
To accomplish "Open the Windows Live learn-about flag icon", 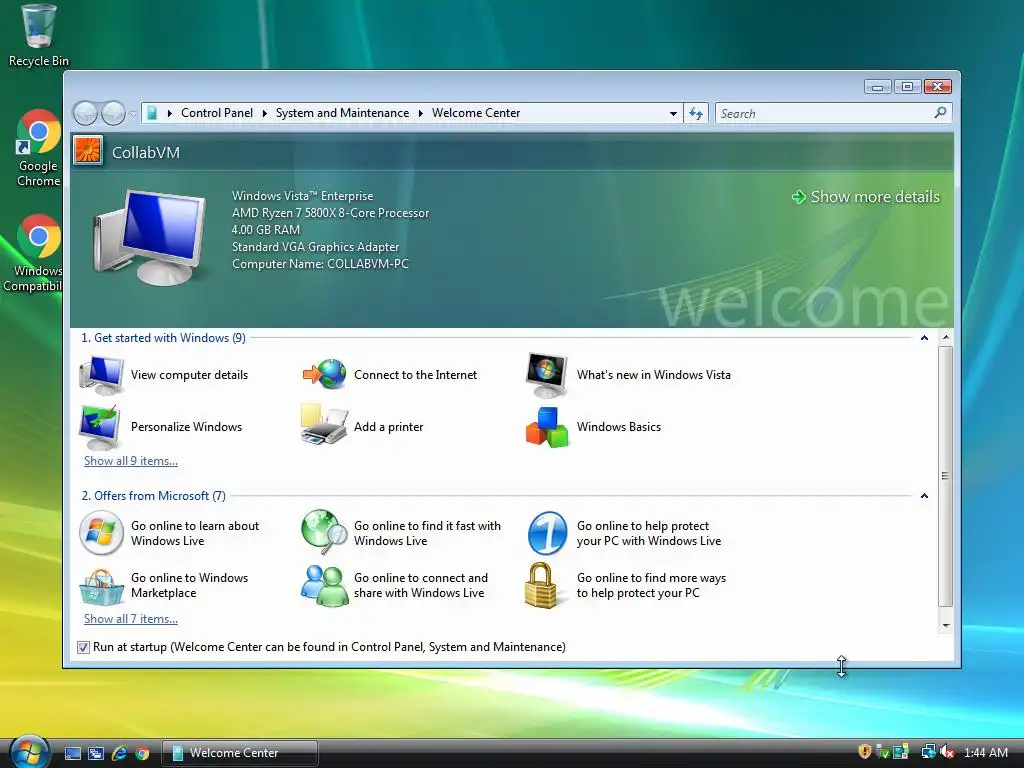I will 101,533.
